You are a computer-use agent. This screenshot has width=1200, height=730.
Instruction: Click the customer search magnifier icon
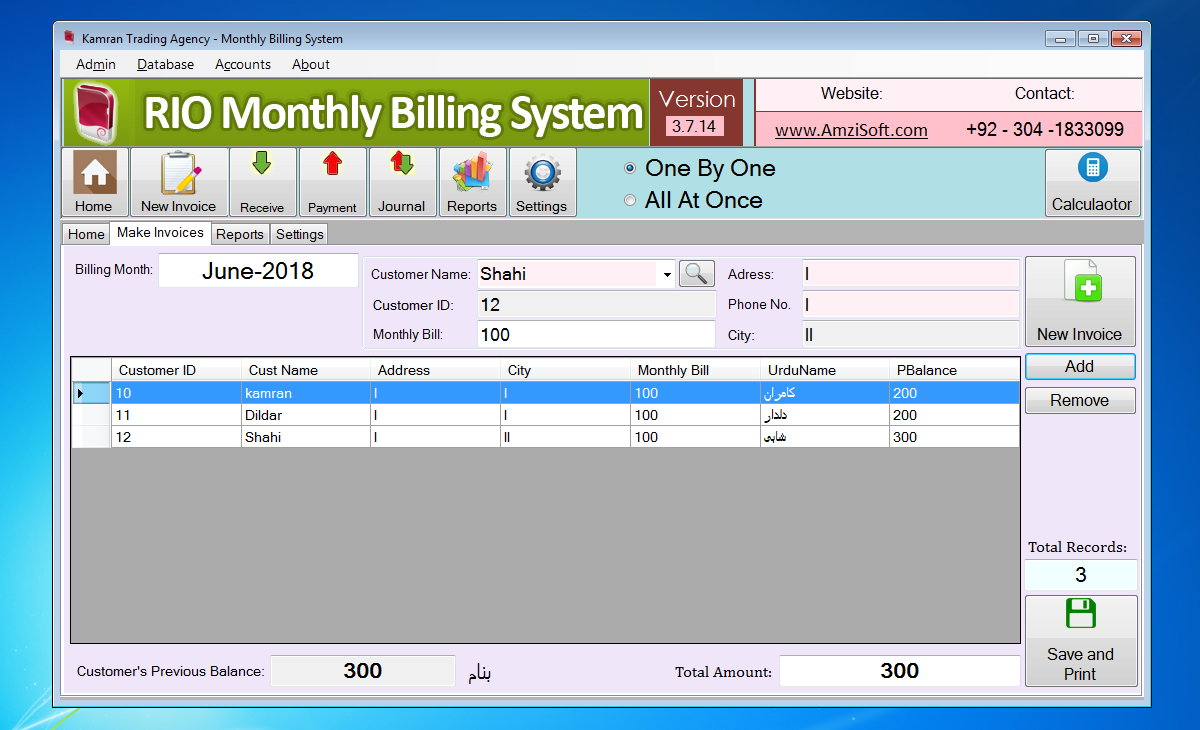[x=696, y=273]
